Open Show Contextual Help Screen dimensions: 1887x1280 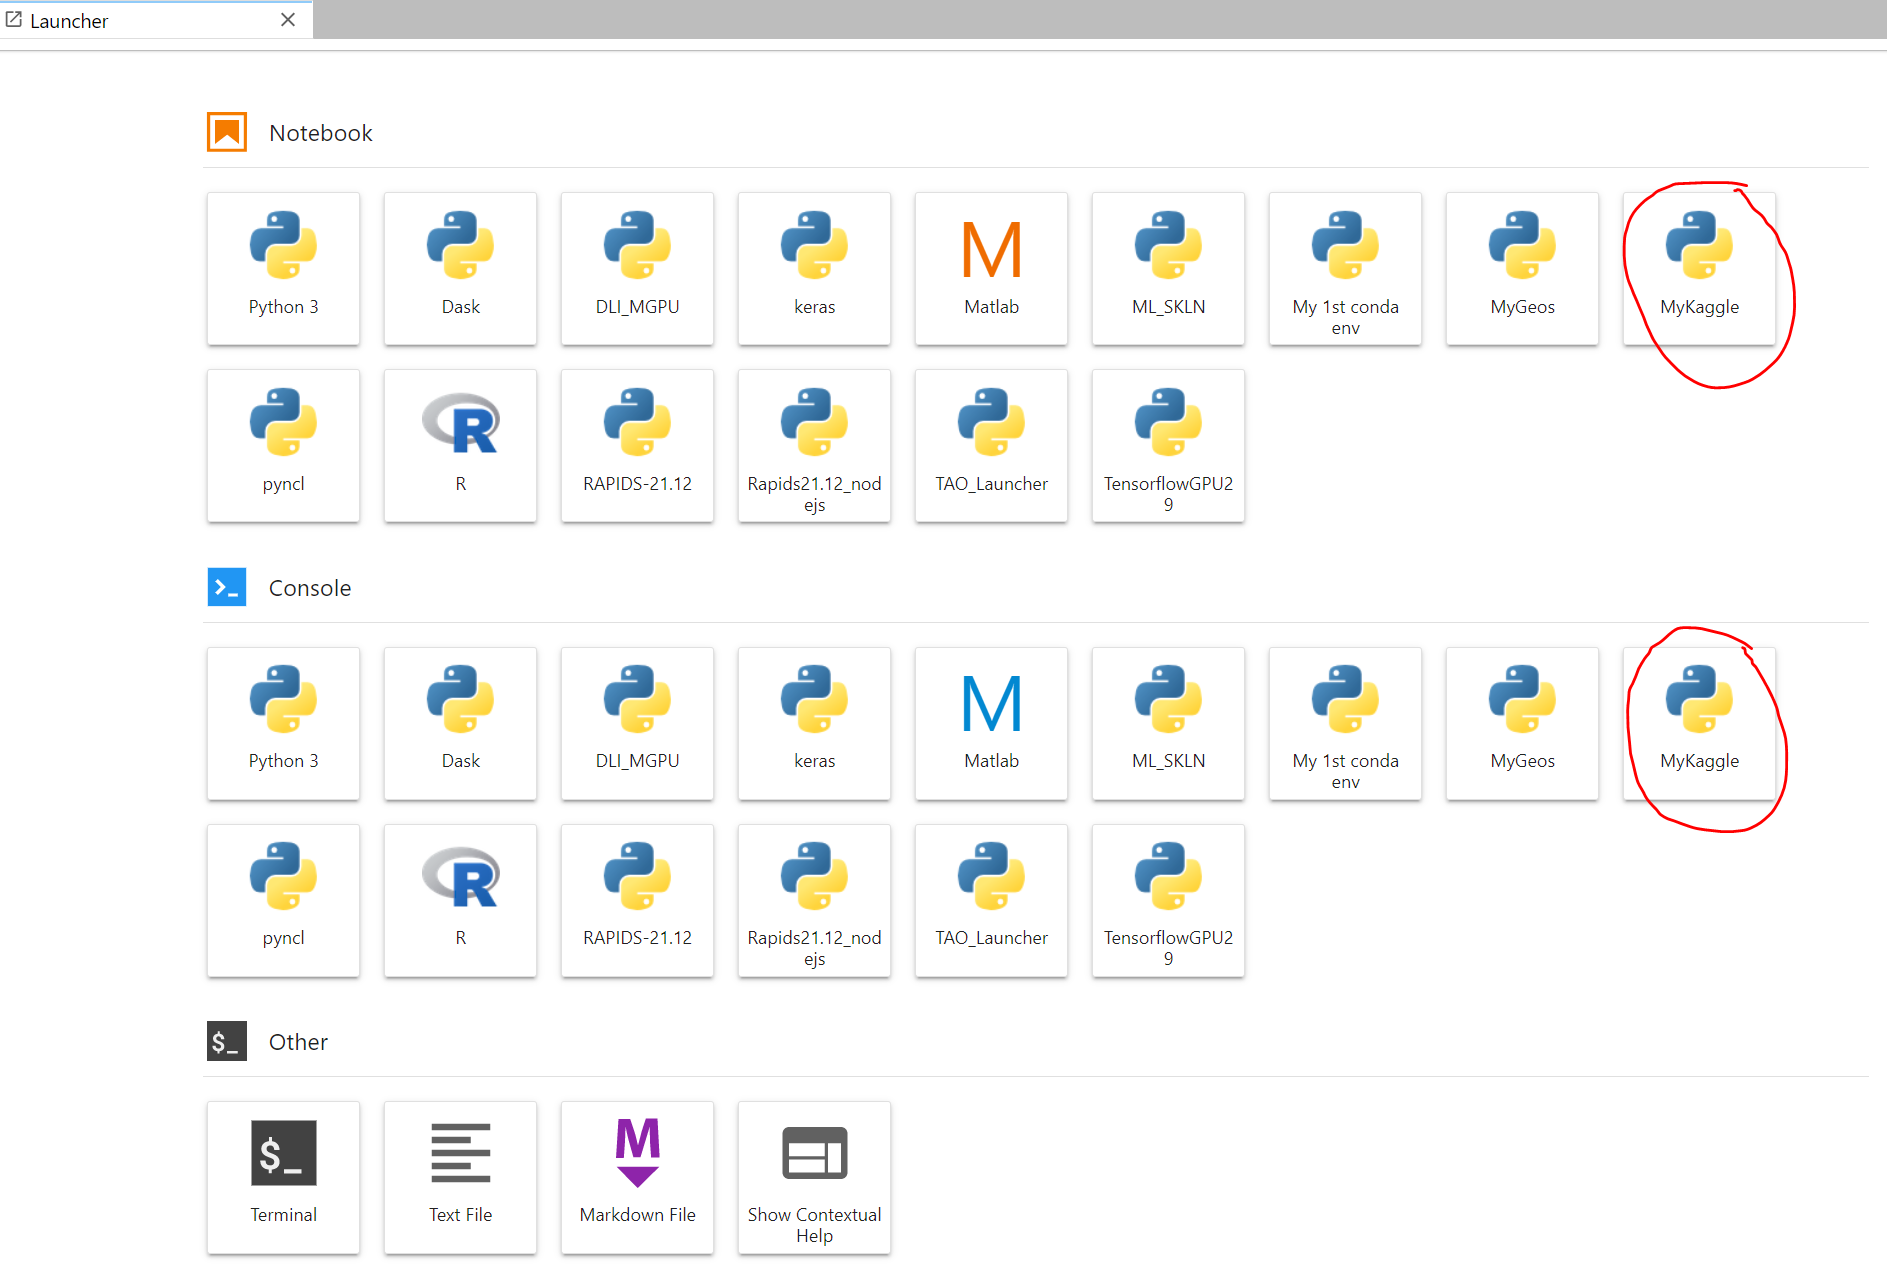coord(814,1177)
